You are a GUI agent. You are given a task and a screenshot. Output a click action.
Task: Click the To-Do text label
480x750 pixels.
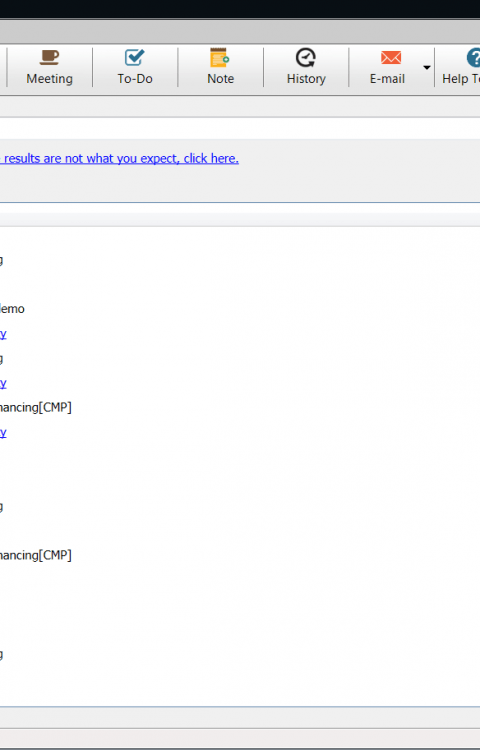135,78
